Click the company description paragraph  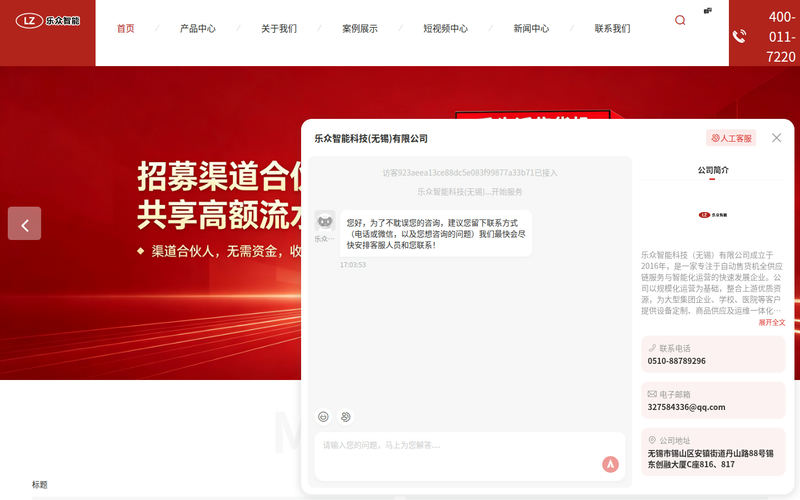(x=711, y=283)
